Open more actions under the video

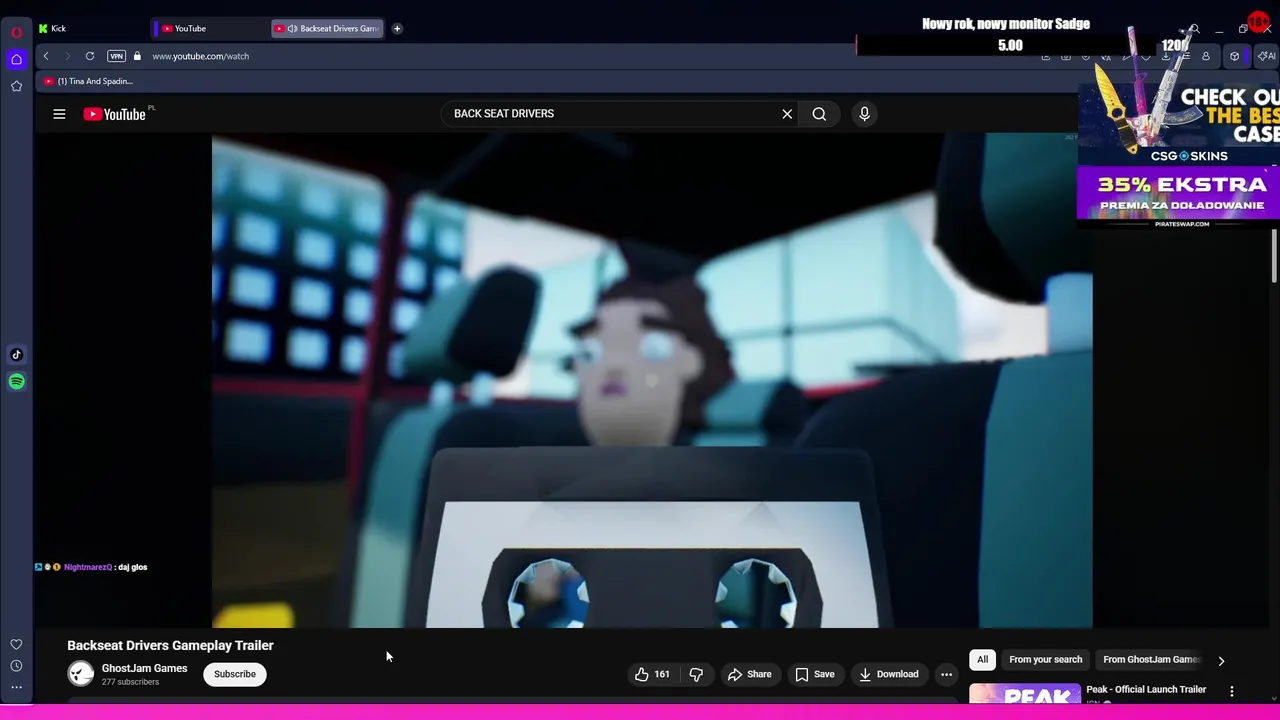(x=946, y=674)
